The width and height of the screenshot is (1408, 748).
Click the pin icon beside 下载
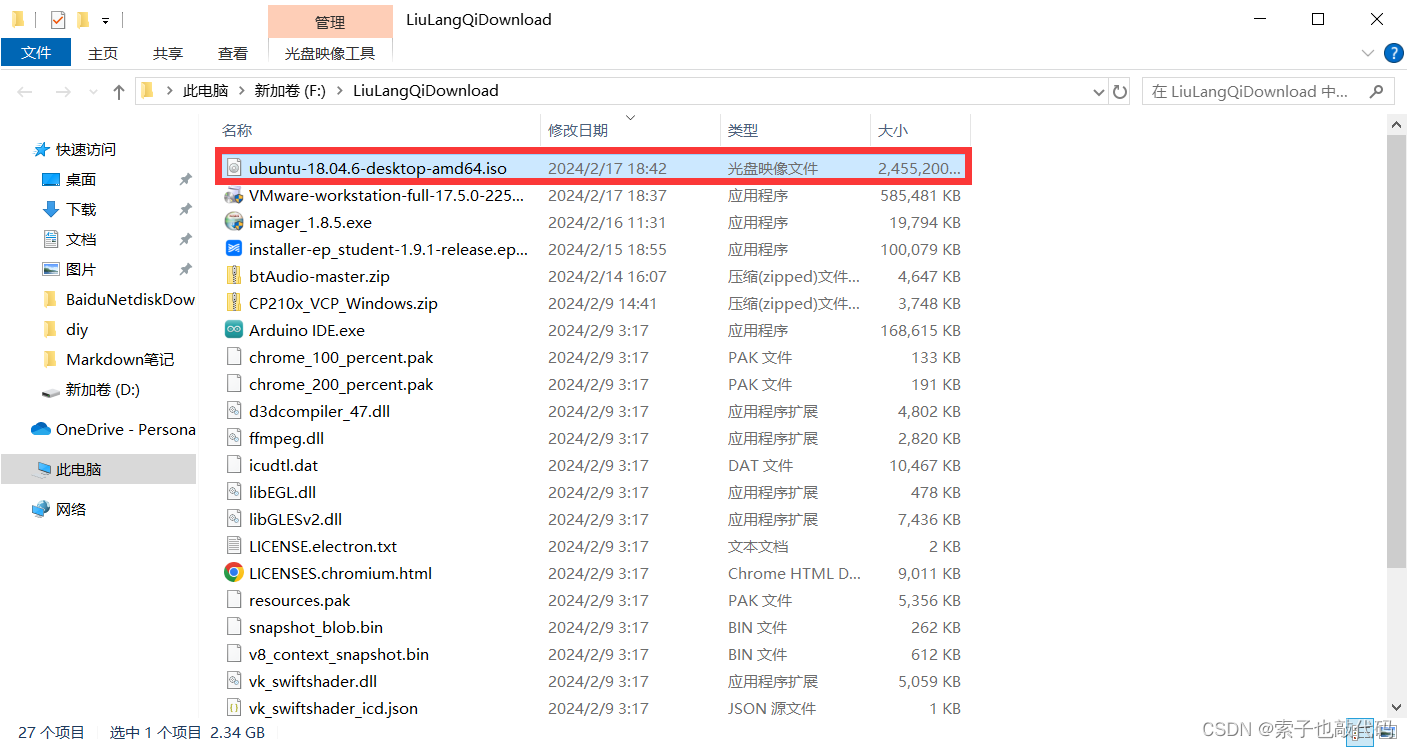(185, 209)
